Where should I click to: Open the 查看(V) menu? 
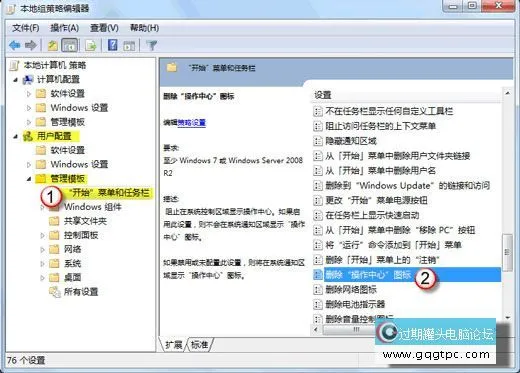[104, 28]
